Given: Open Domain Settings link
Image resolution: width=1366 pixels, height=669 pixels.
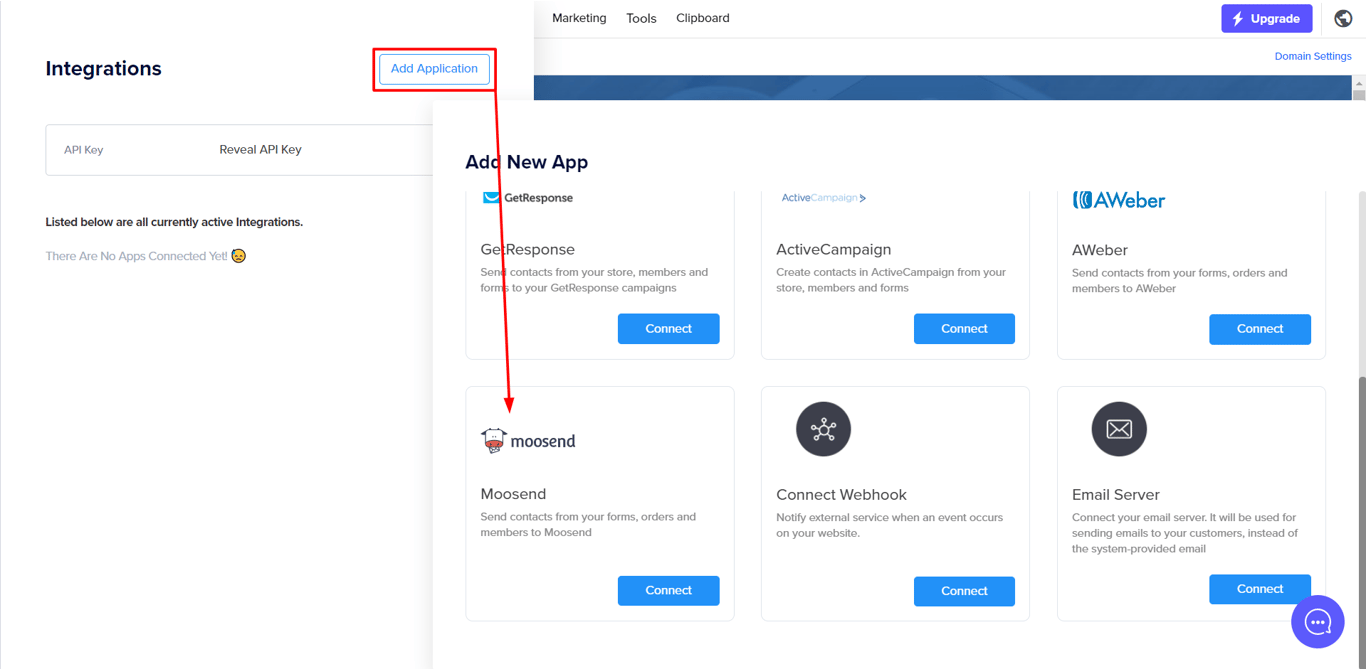Looking at the screenshot, I should 1313,56.
